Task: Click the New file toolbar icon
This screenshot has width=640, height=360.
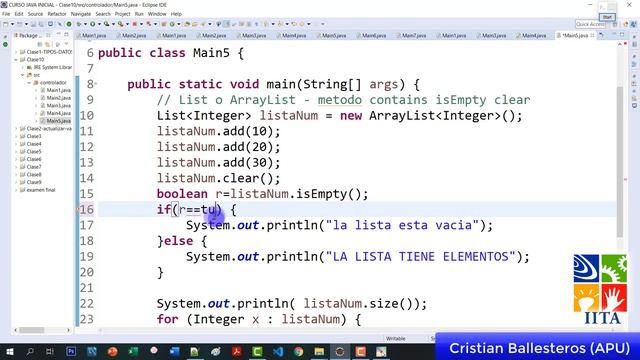Action: point(6,24)
